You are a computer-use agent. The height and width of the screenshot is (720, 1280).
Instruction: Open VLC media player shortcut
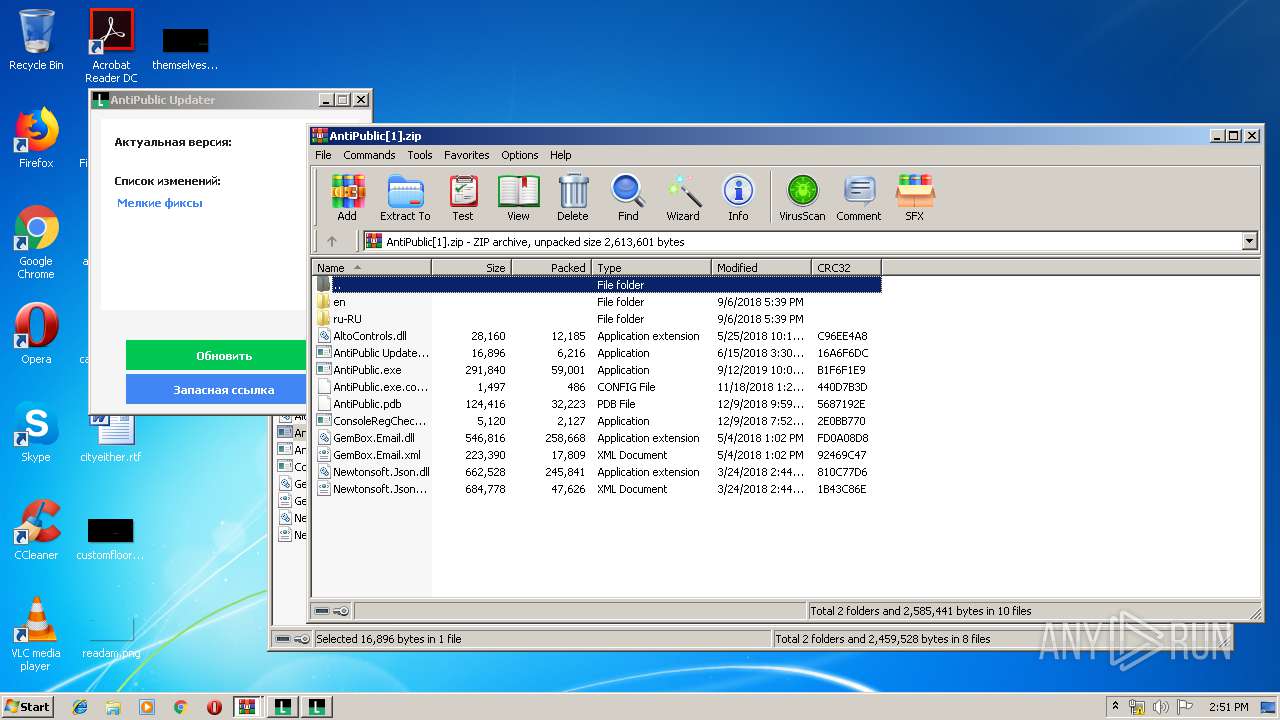[x=36, y=635]
